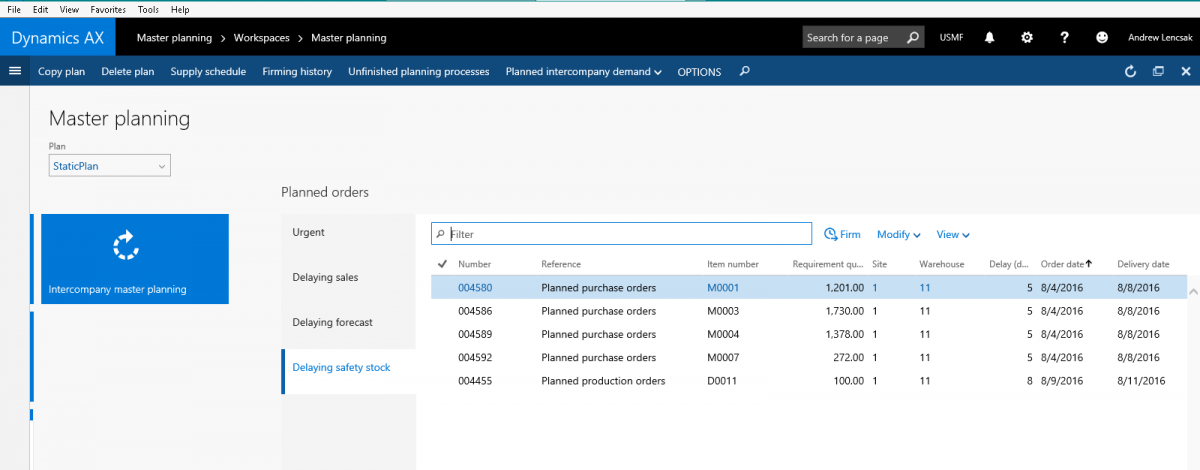Expand the View dropdown menu
1200x470 pixels.
[x=953, y=234]
